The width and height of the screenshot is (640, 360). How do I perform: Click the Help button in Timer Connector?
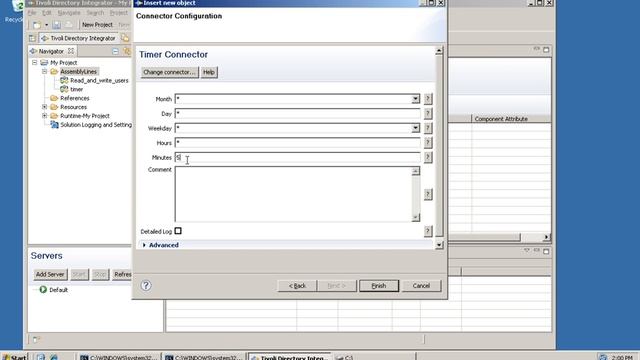pyautogui.click(x=209, y=72)
